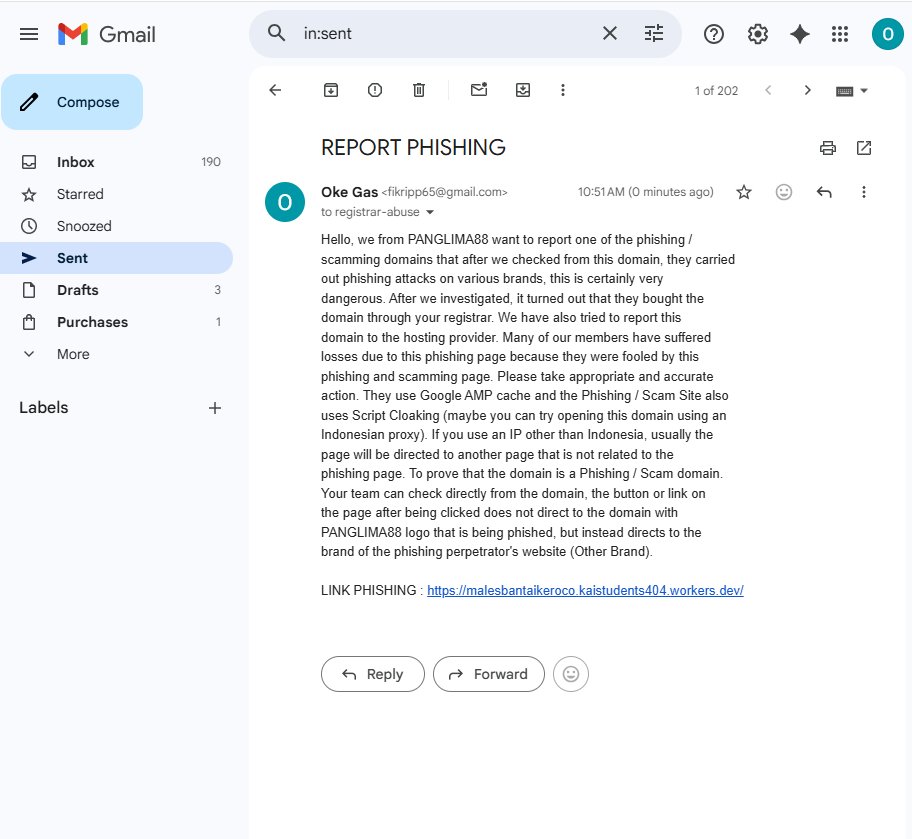Click the in:sent search field

[448, 33]
